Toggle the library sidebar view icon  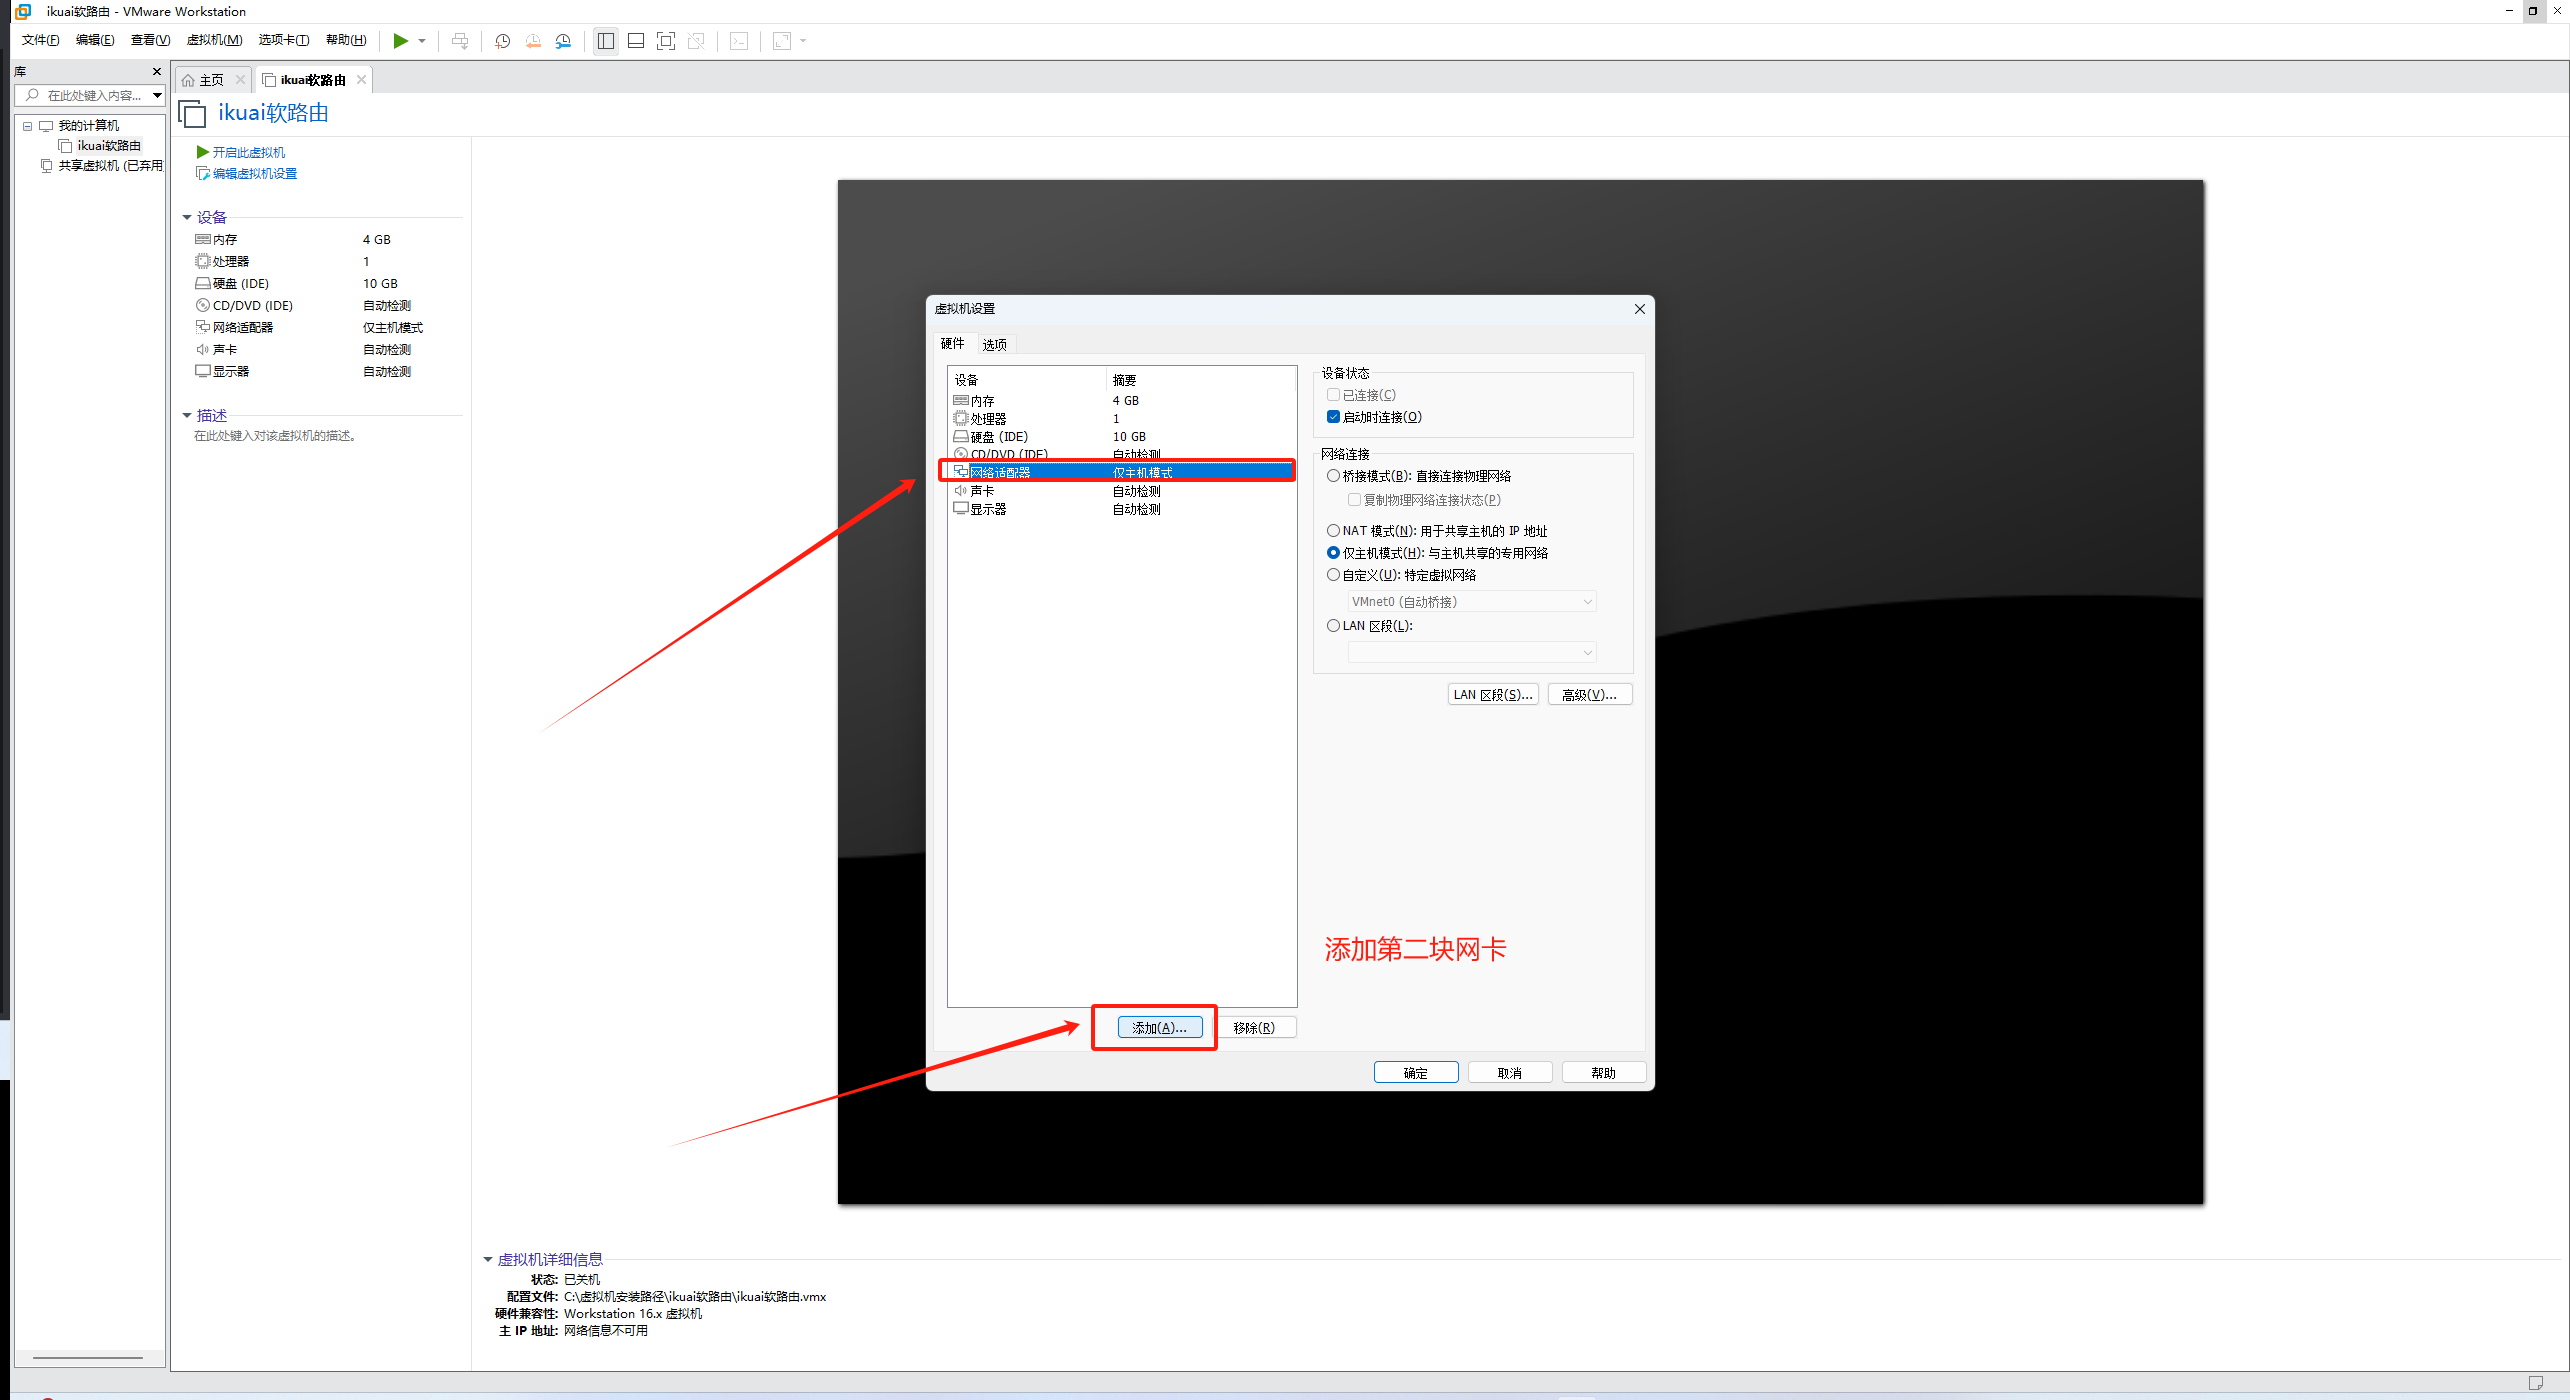point(606,41)
